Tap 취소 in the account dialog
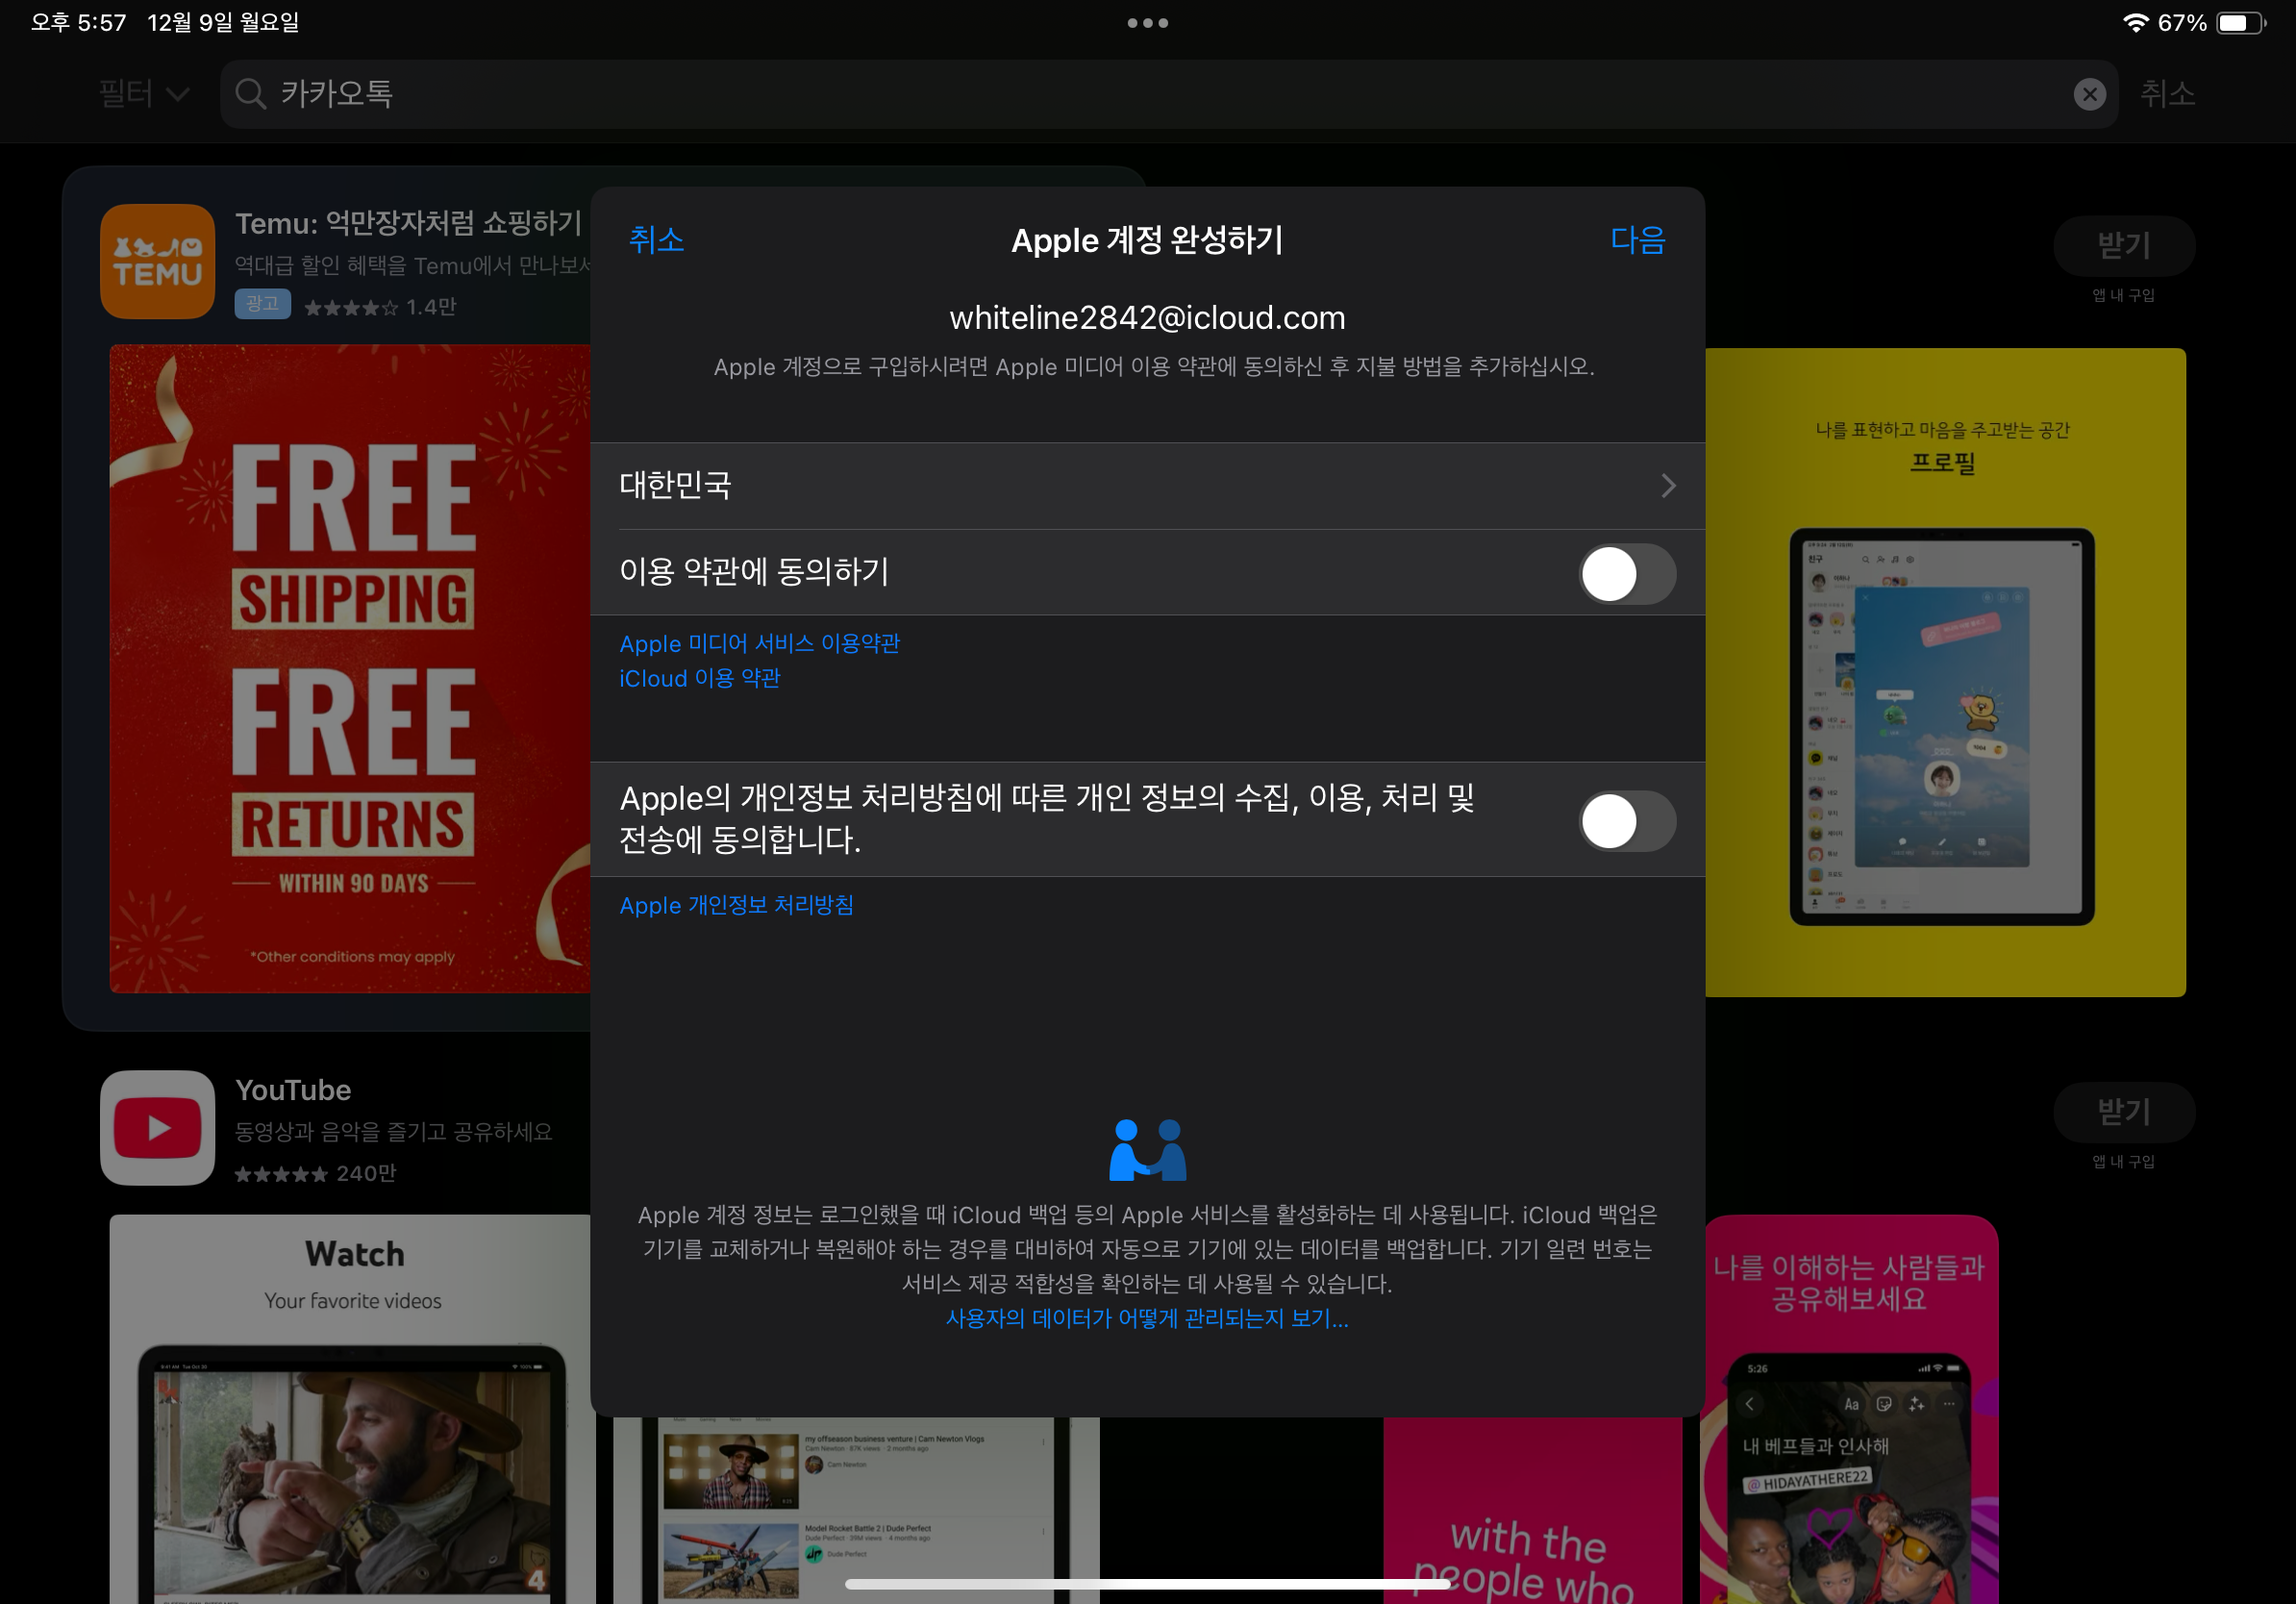Viewport: 2296px width, 1604px height. tap(656, 240)
